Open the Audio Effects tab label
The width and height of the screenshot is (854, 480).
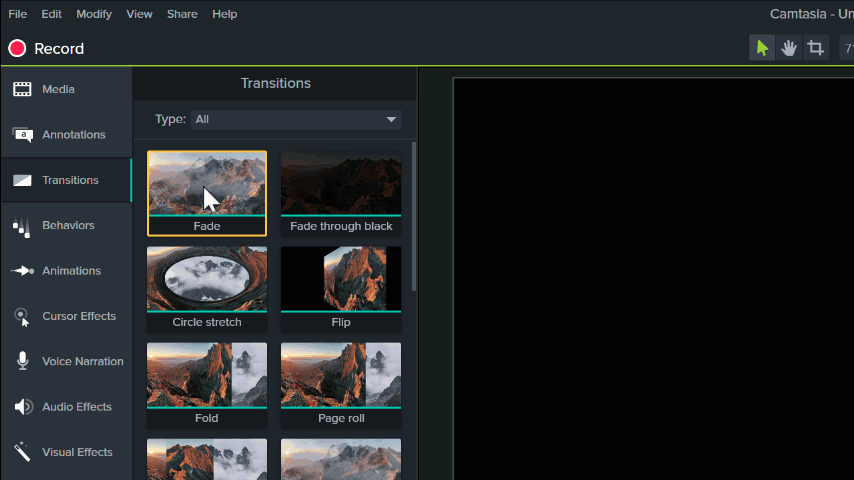[x=77, y=407]
